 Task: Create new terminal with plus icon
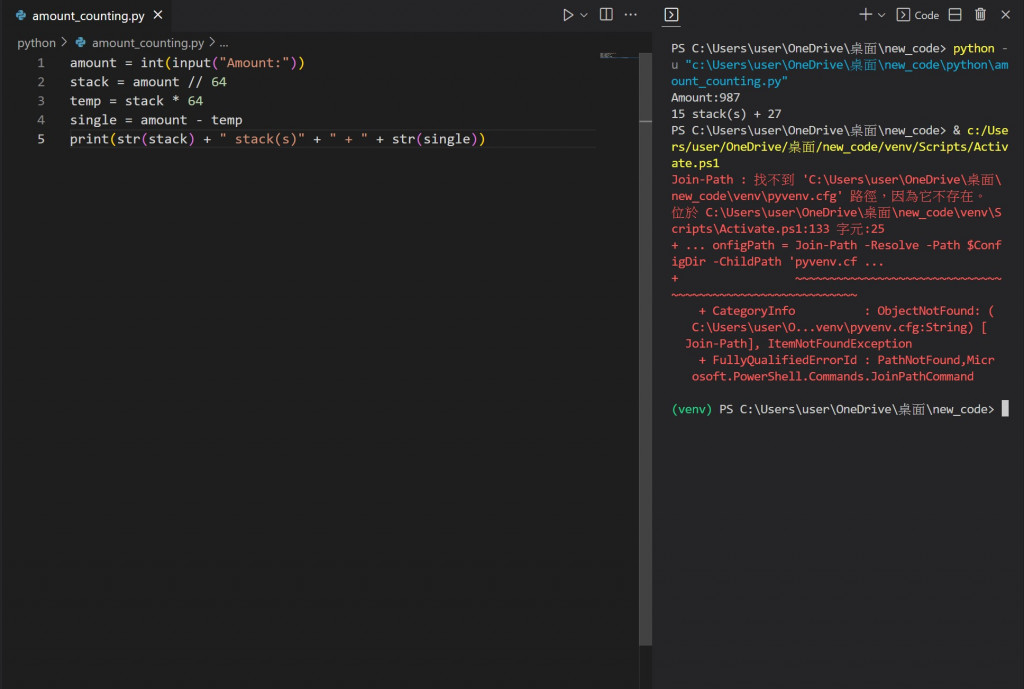[x=865, y=14]
